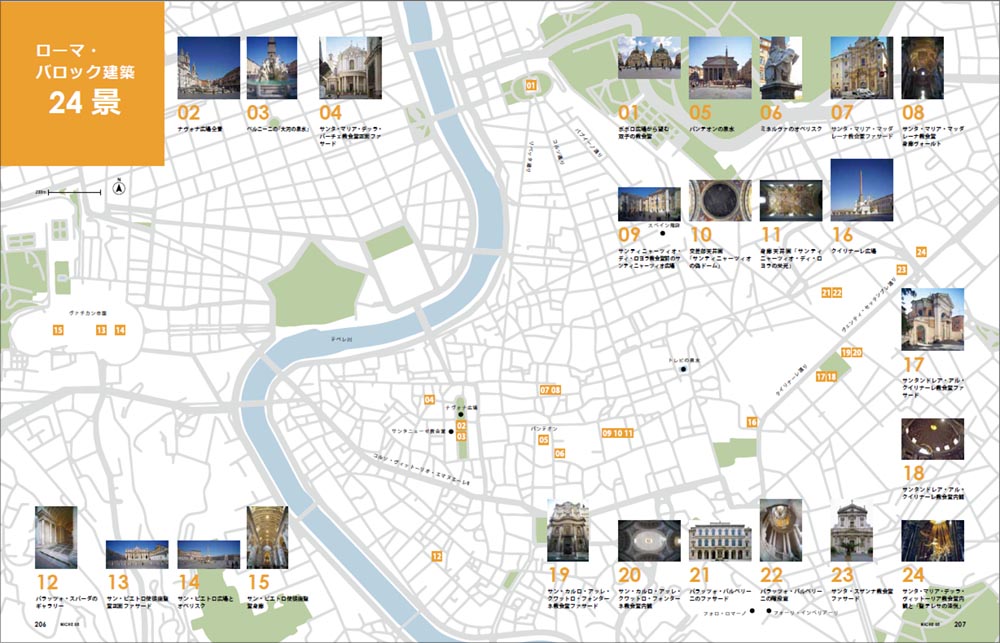
Task: Select the combined map marker 19 20
Action: pyautogui.click(x=851, y=352)
